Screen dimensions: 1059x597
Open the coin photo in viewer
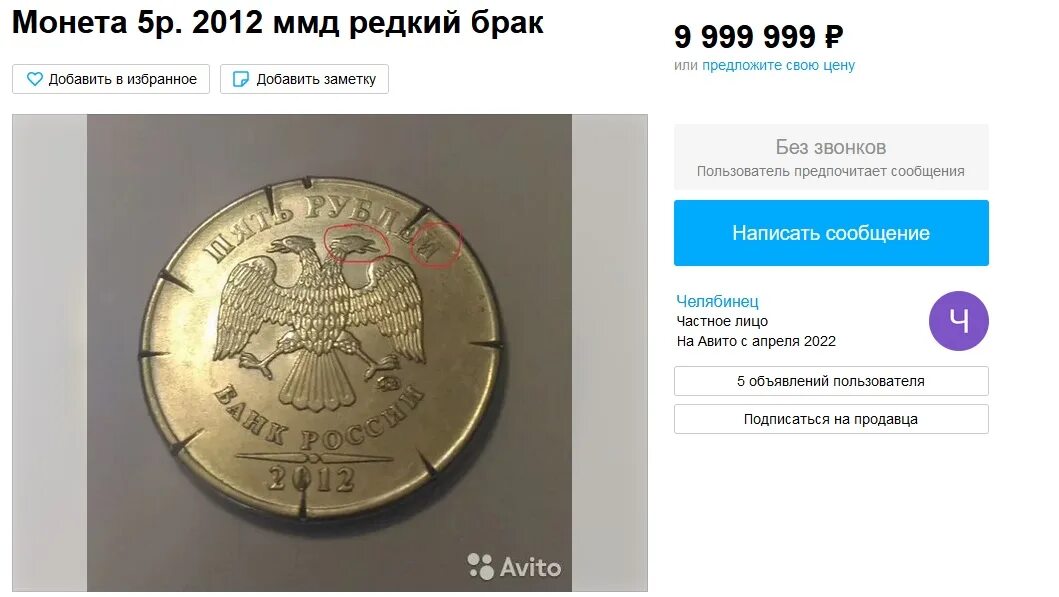point(330,353)
